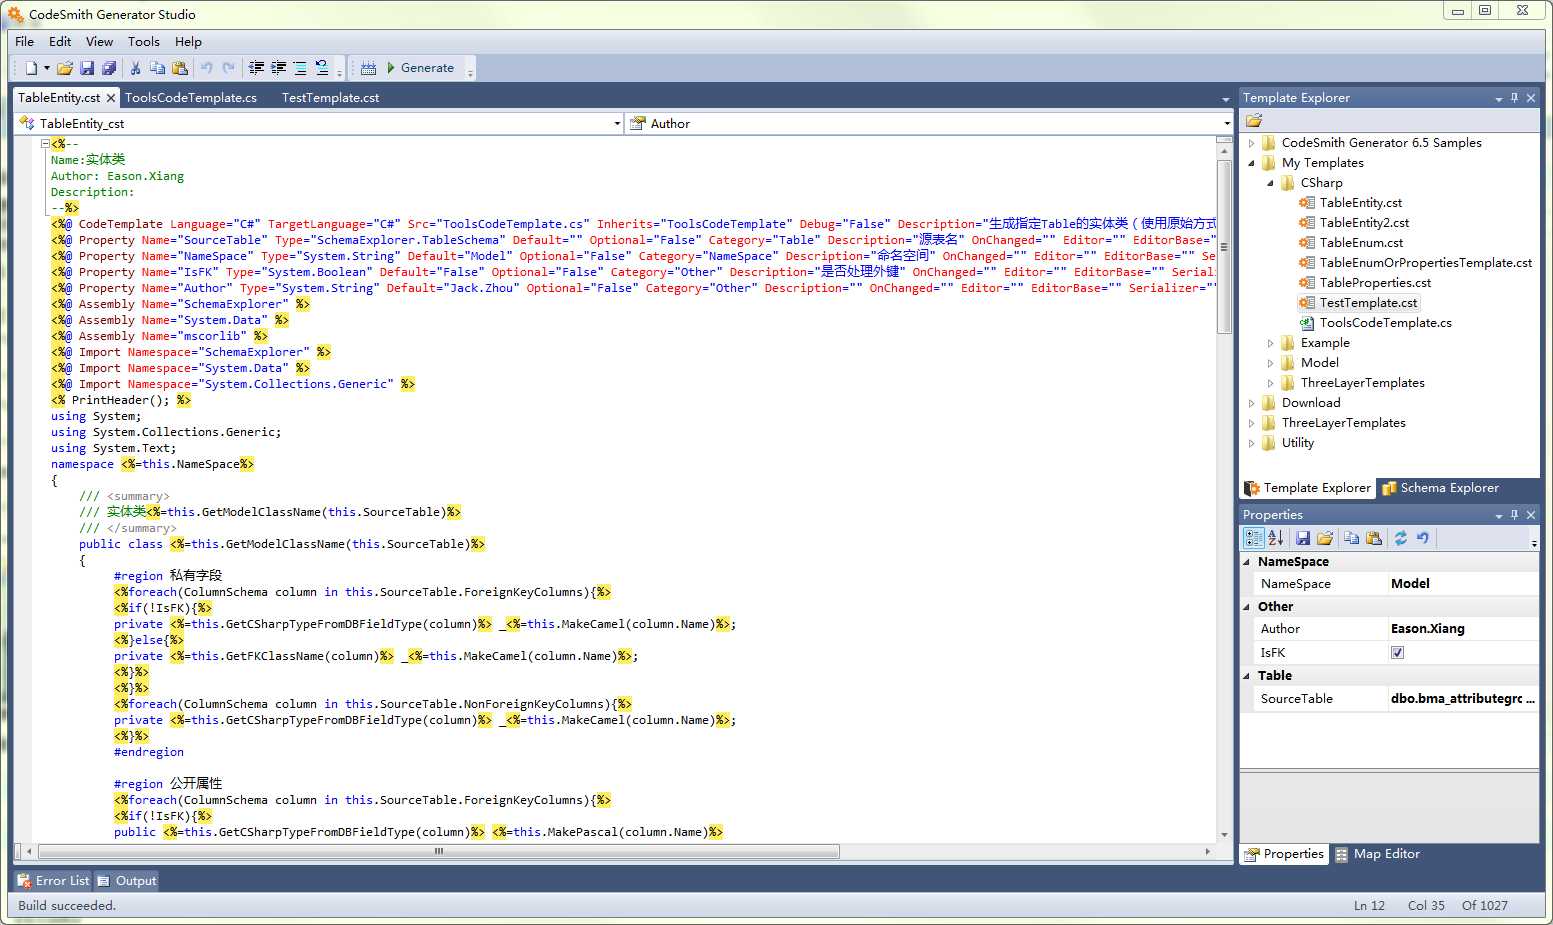Open the Help menu
The image size is (1553, 925).
188,41
